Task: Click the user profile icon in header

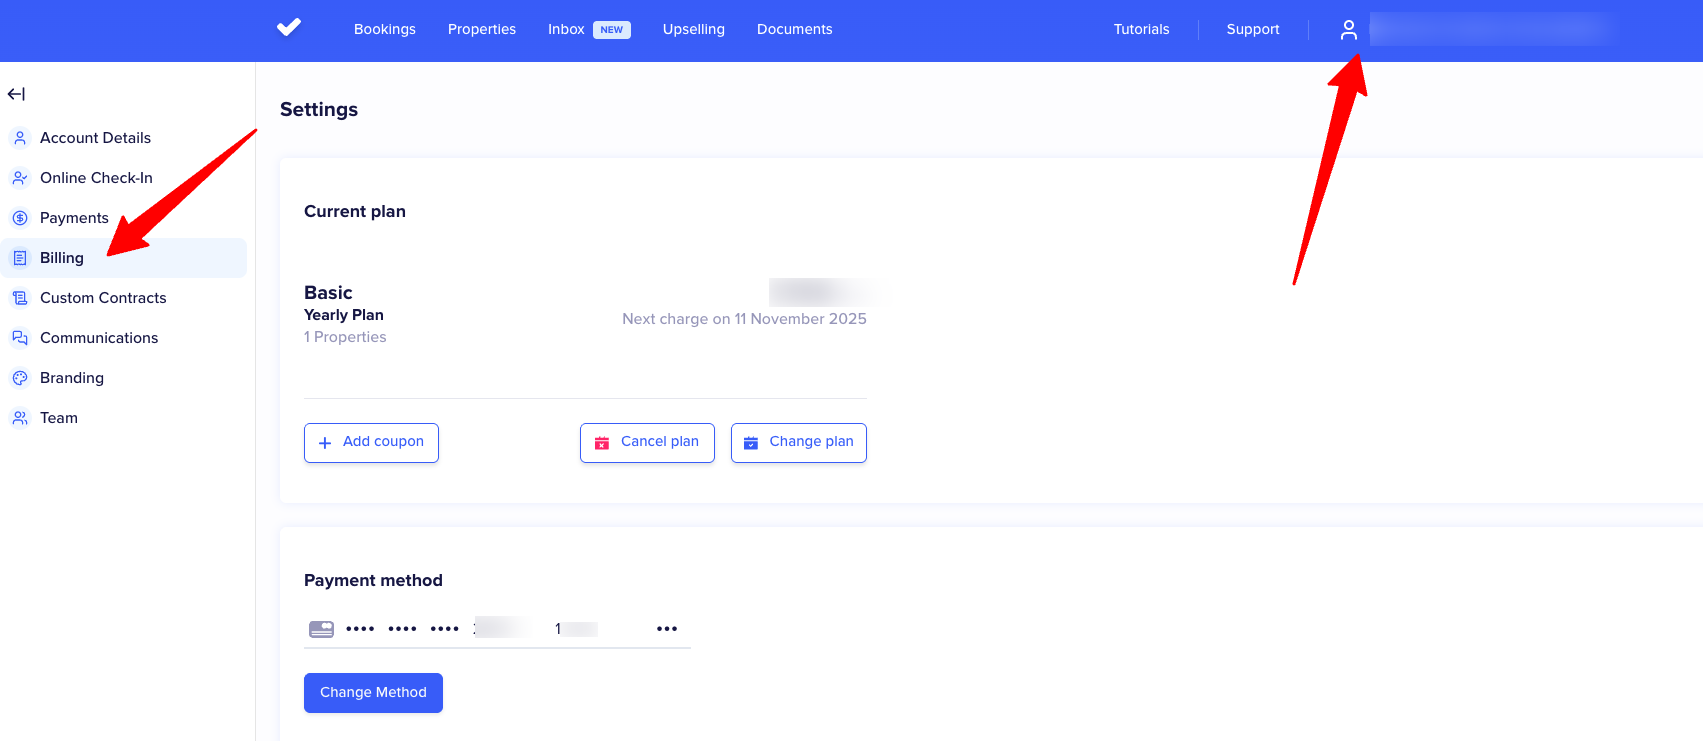Action: click(1348, 30)
